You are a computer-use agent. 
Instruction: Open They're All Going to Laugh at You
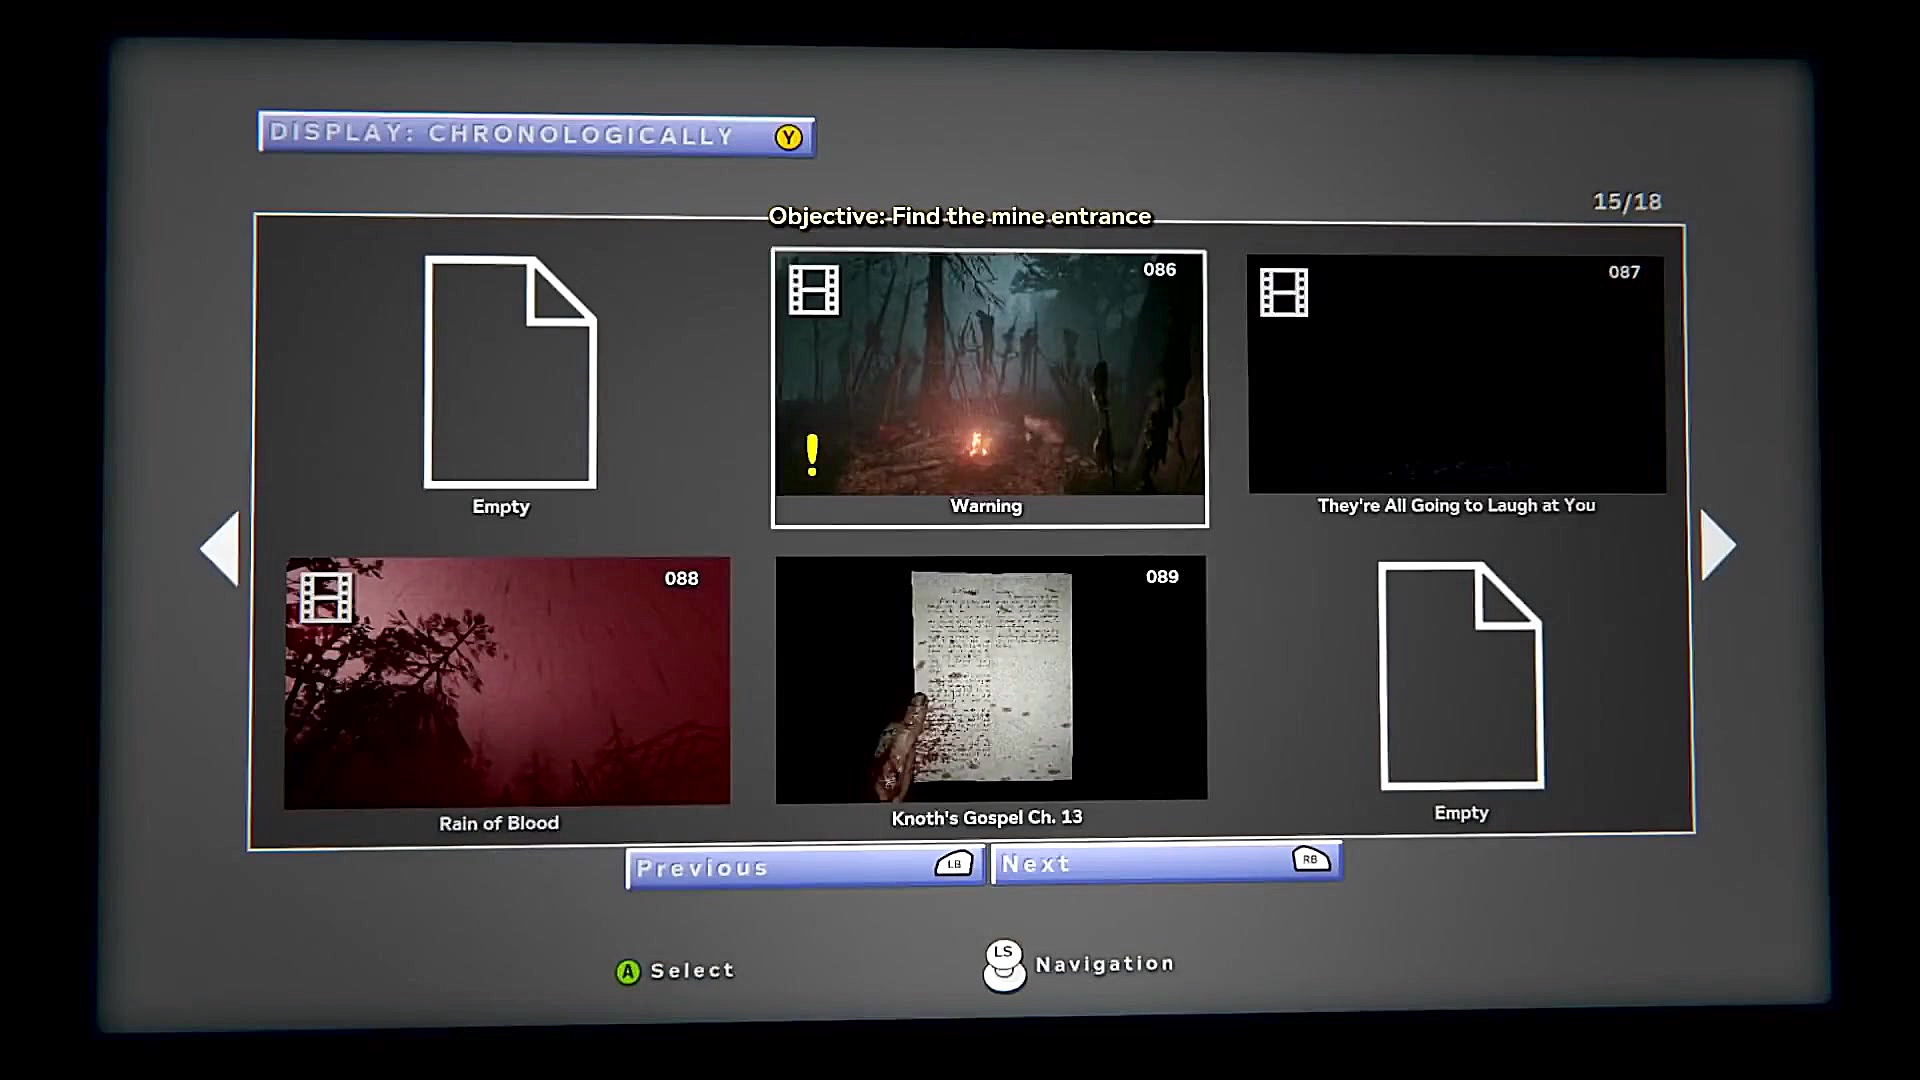1456,375
